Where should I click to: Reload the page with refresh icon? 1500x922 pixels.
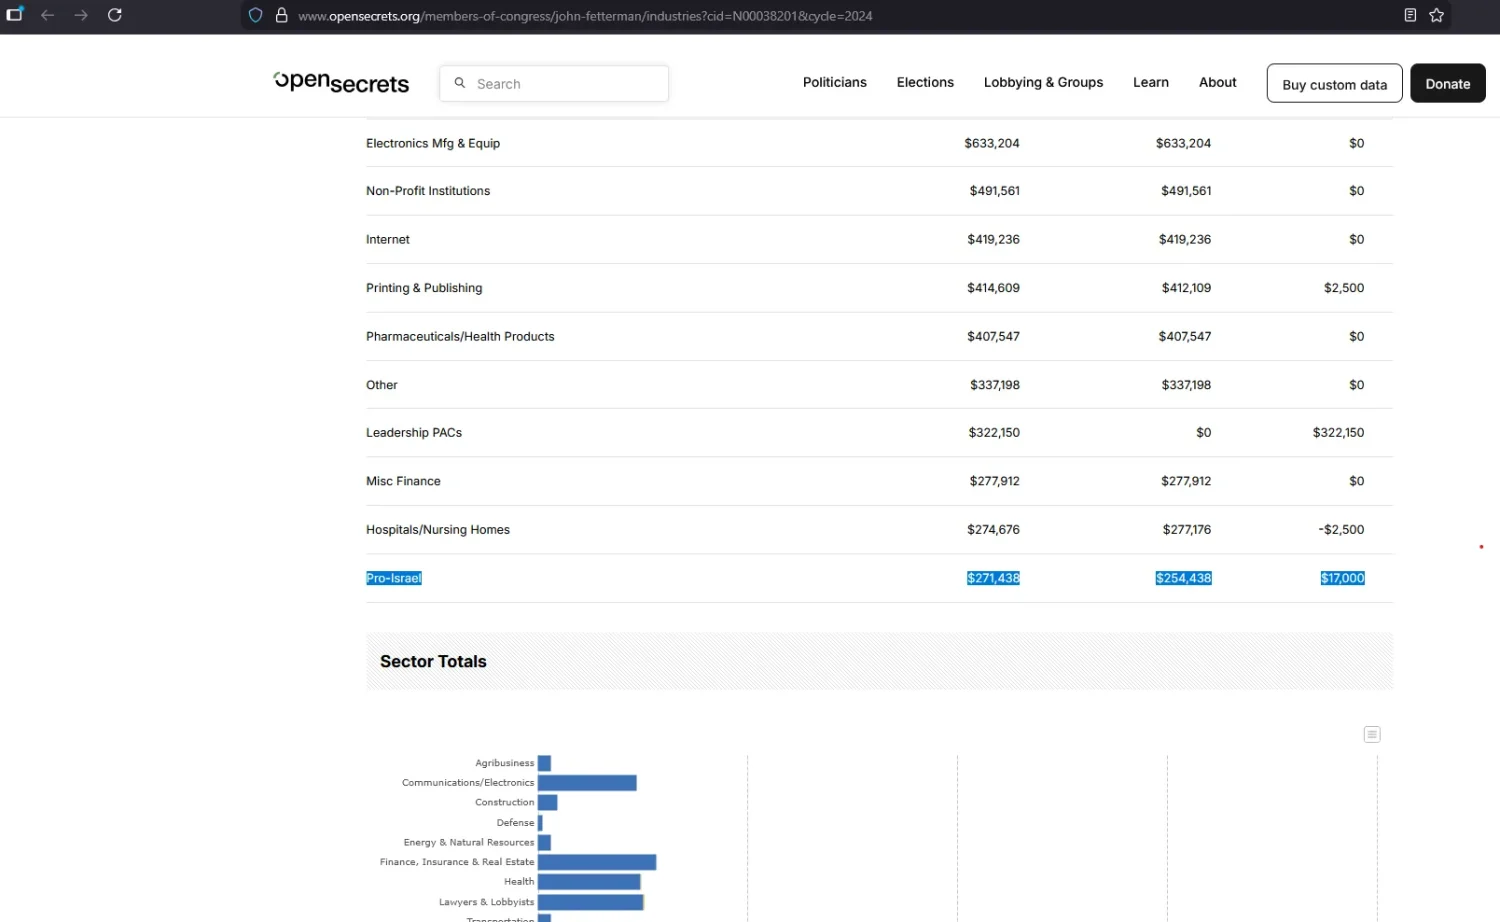115,15
